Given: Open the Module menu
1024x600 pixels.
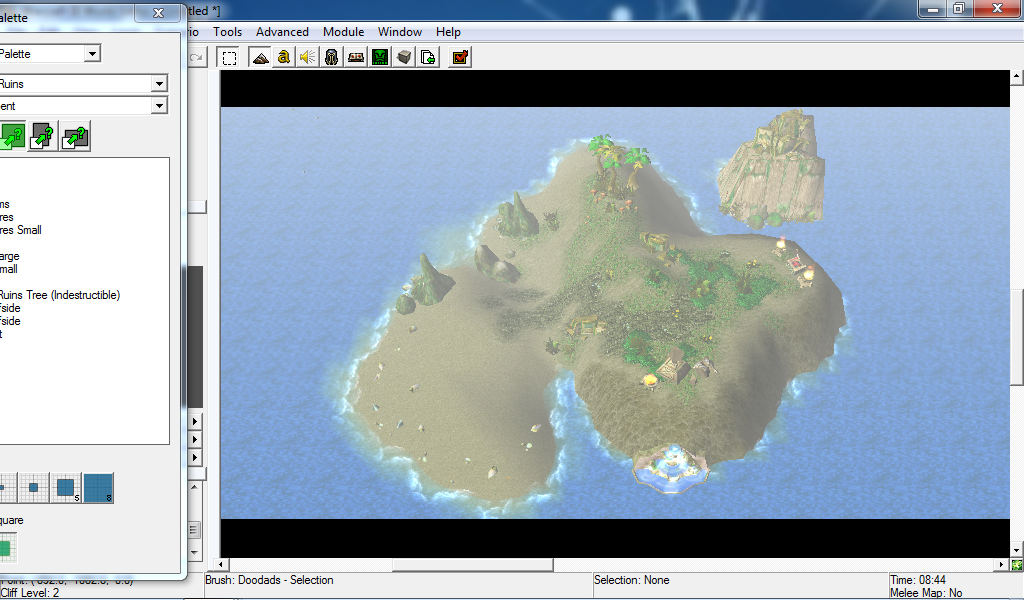Looking at the screenshot, I should click(344, 32).
